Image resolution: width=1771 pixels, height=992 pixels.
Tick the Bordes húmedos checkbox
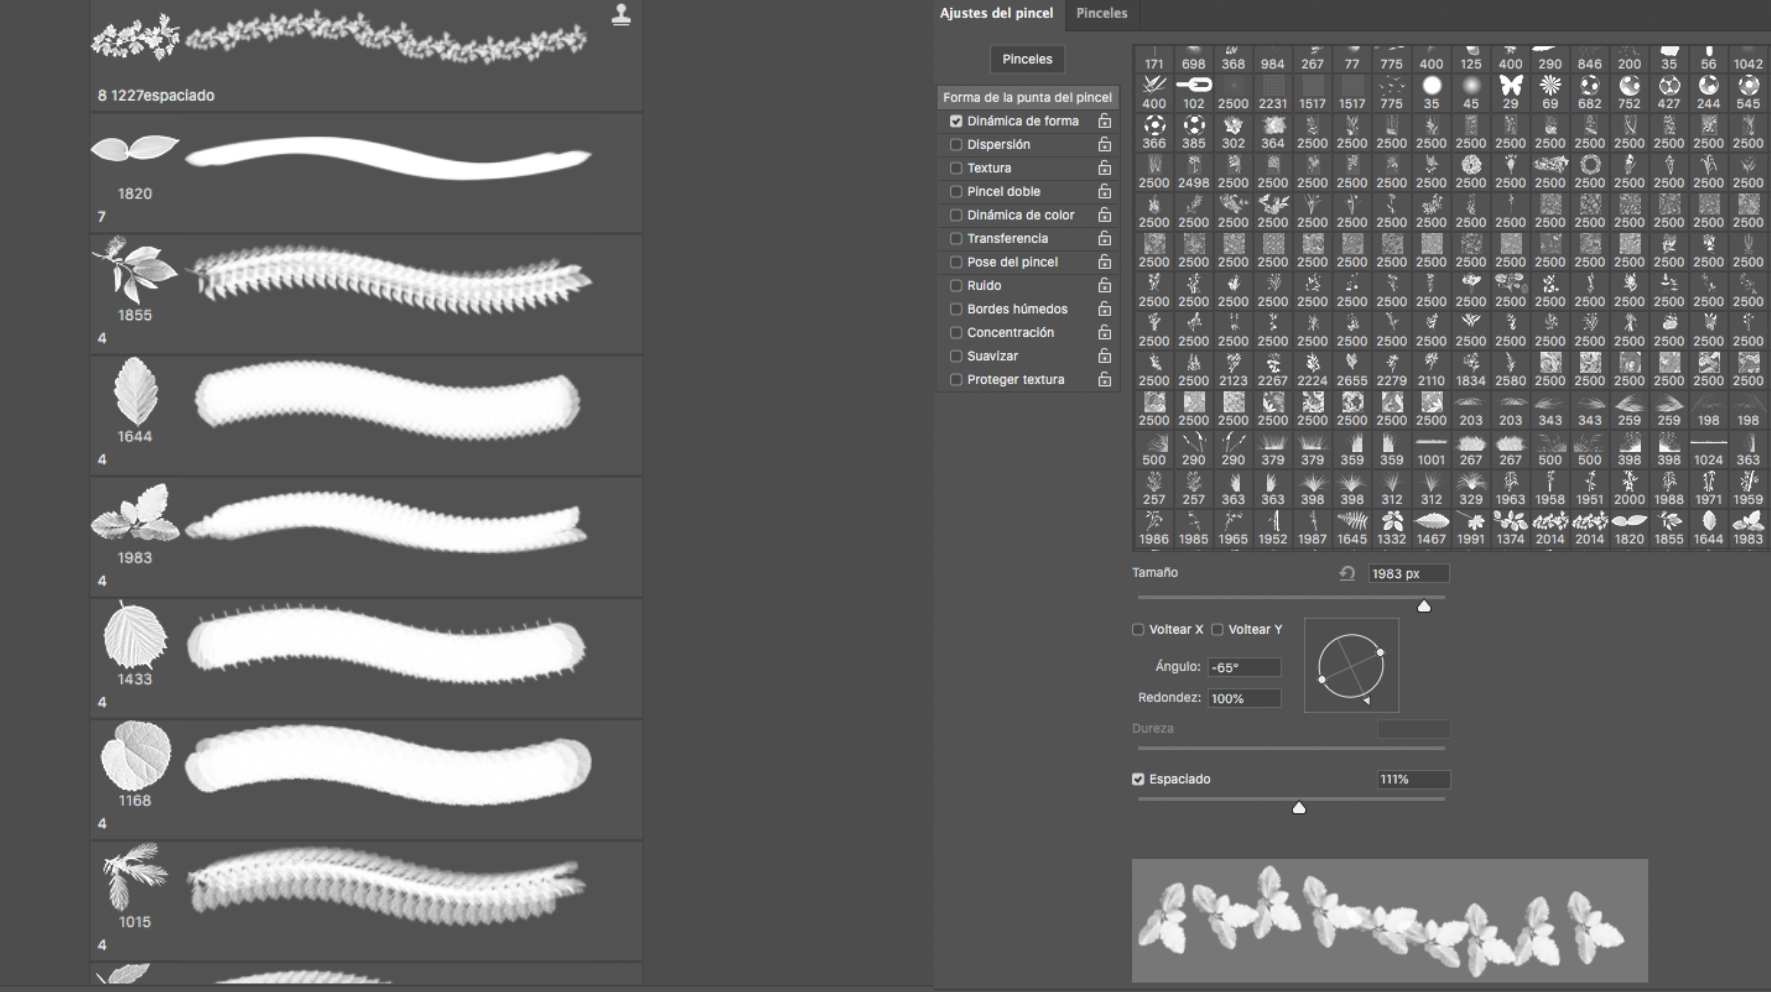click(x=956, y=309)
